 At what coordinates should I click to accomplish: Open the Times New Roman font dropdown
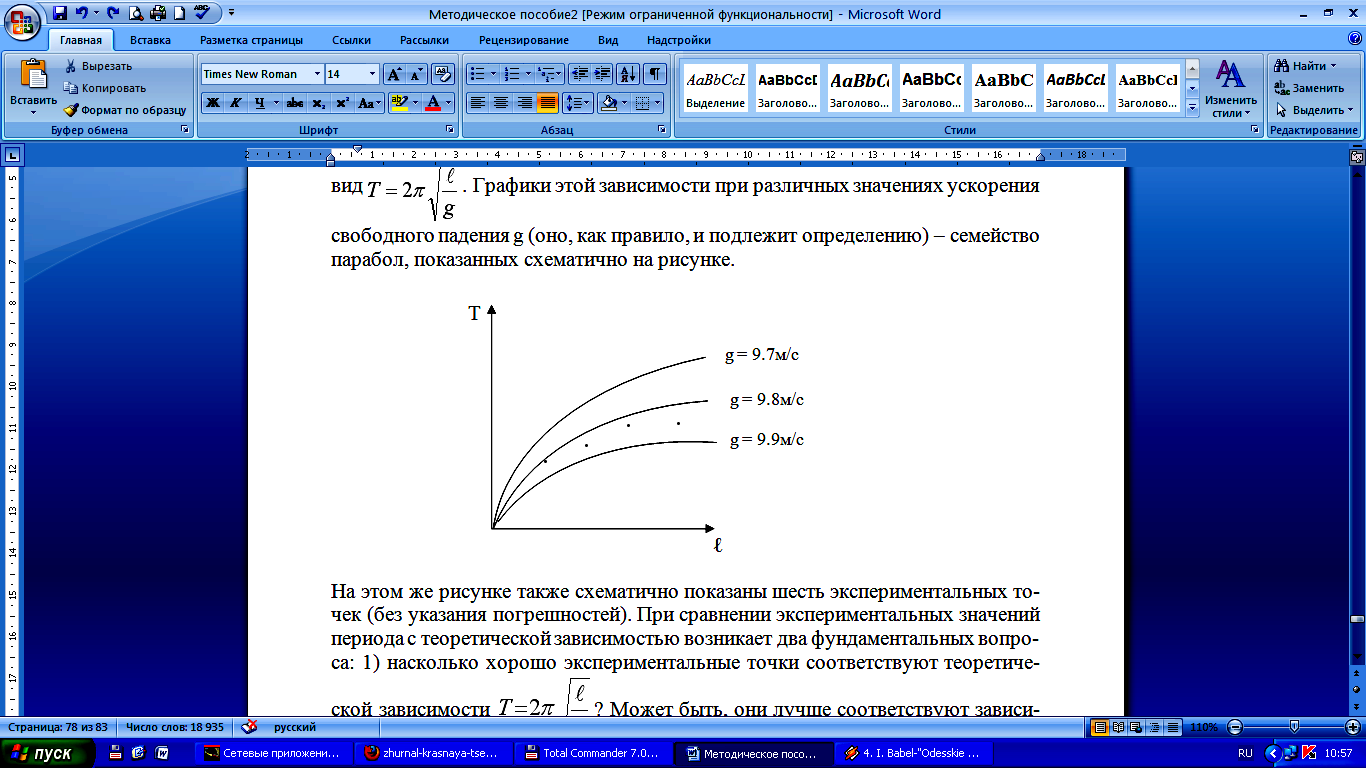pos(318,74)
